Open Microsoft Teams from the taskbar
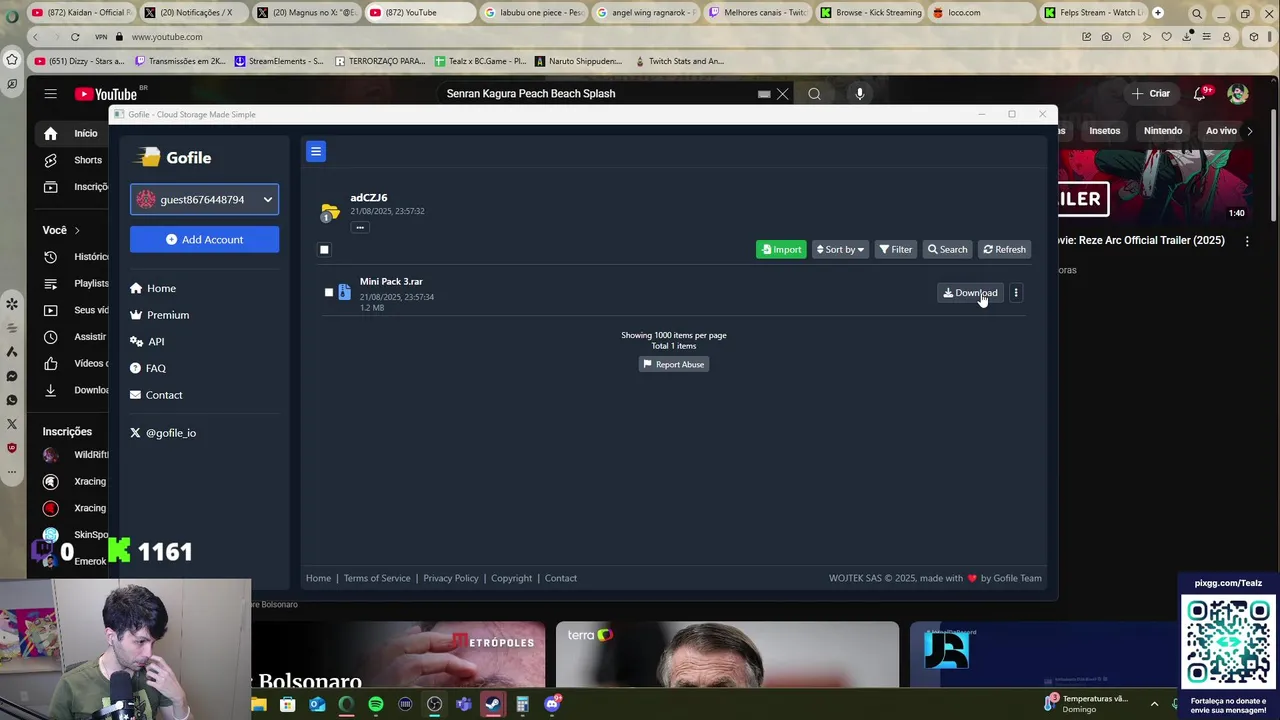 (x=464, y=704)
